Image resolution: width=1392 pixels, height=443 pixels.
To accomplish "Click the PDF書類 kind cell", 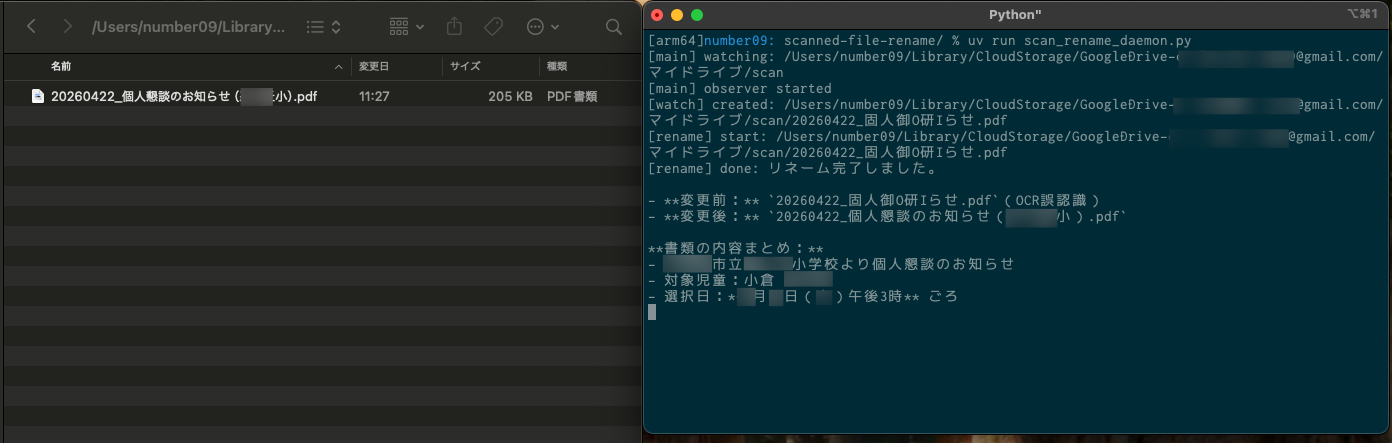I will coord(572,97).
